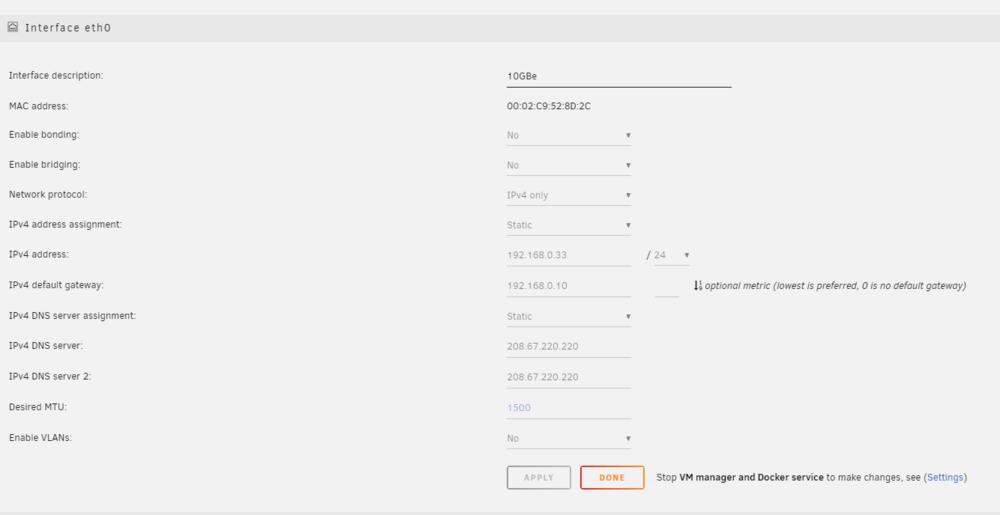Click the optional metric hint text
The width and height of the screenshot is (1000, 515).
[x=835, y=286]
